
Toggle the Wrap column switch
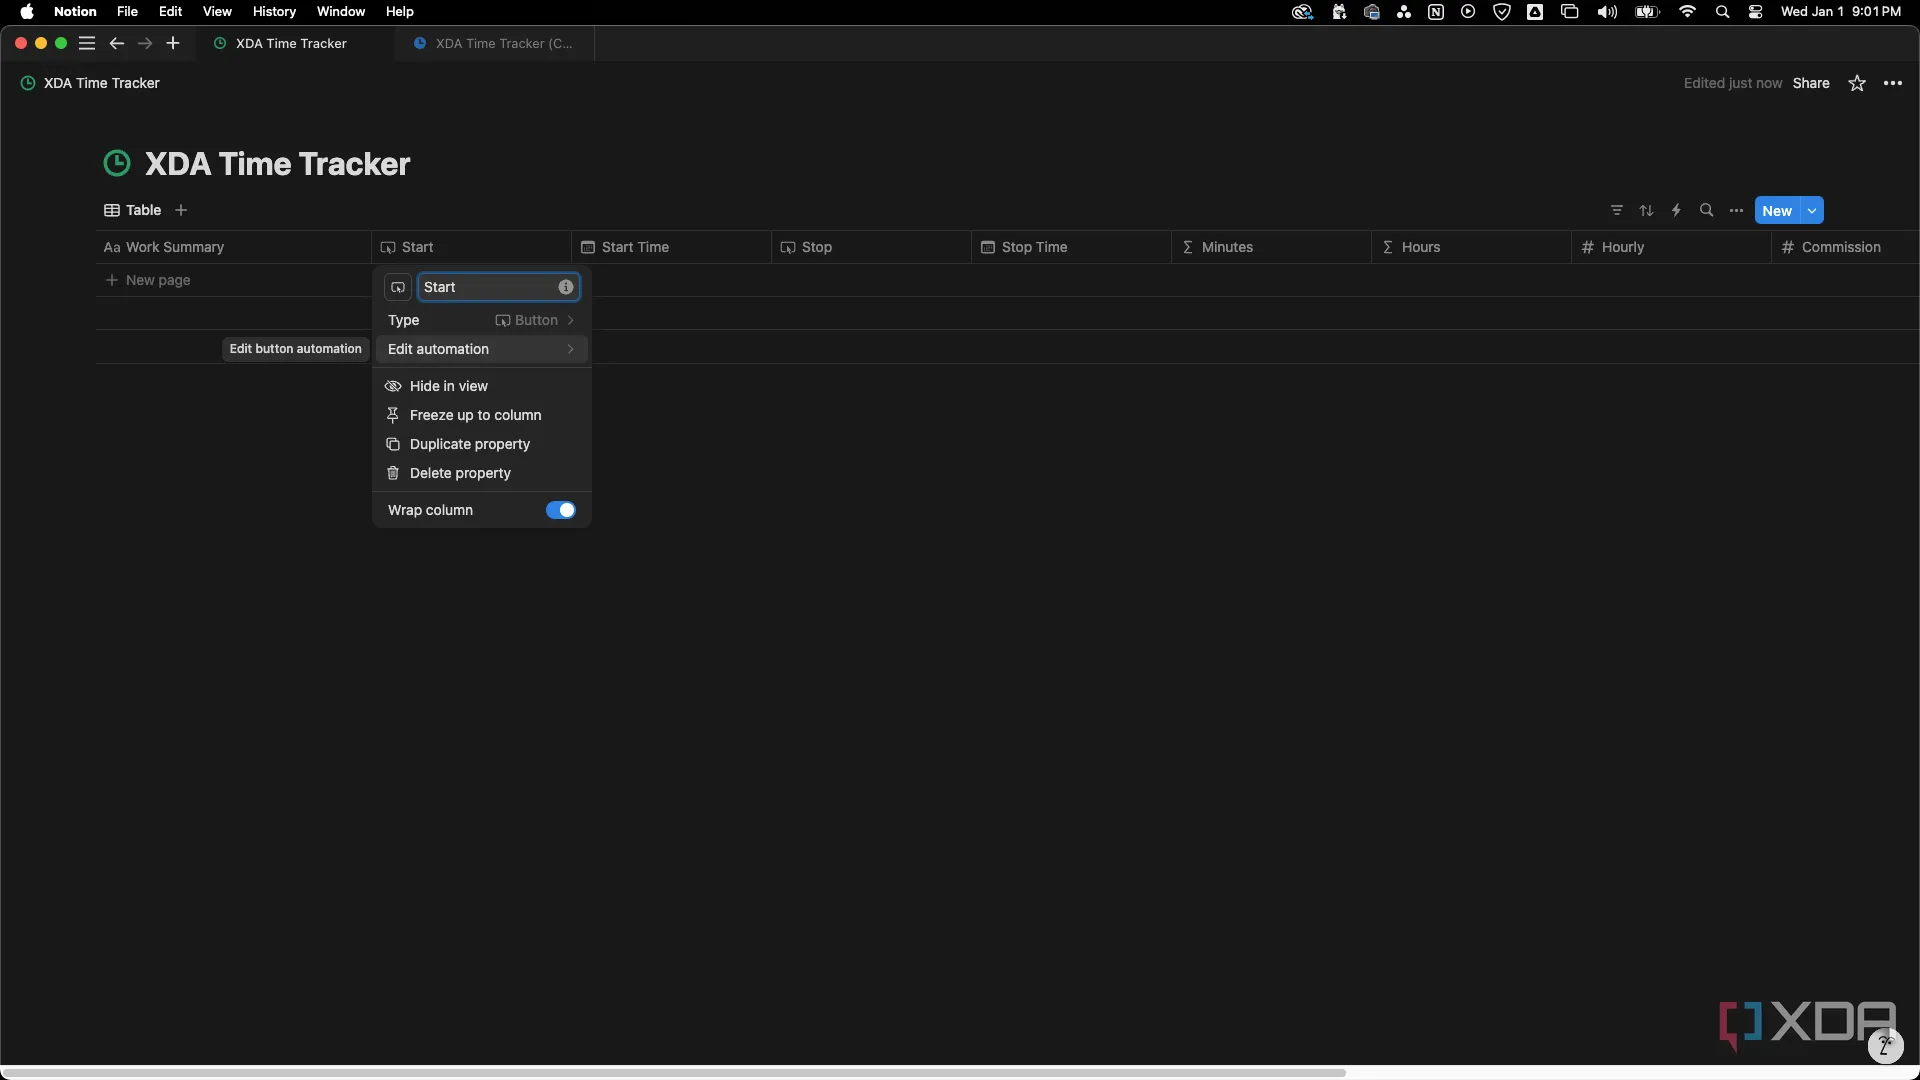pos(561,510)
